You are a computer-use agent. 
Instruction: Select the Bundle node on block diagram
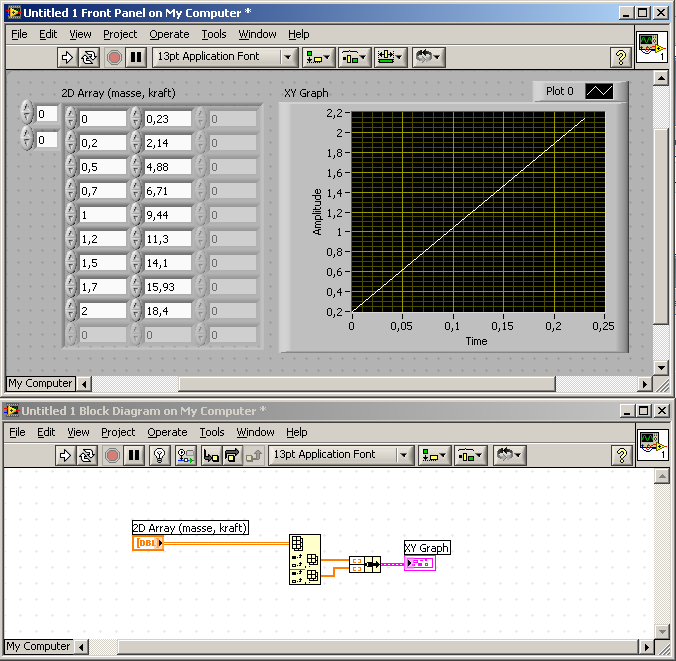[365, 565]
